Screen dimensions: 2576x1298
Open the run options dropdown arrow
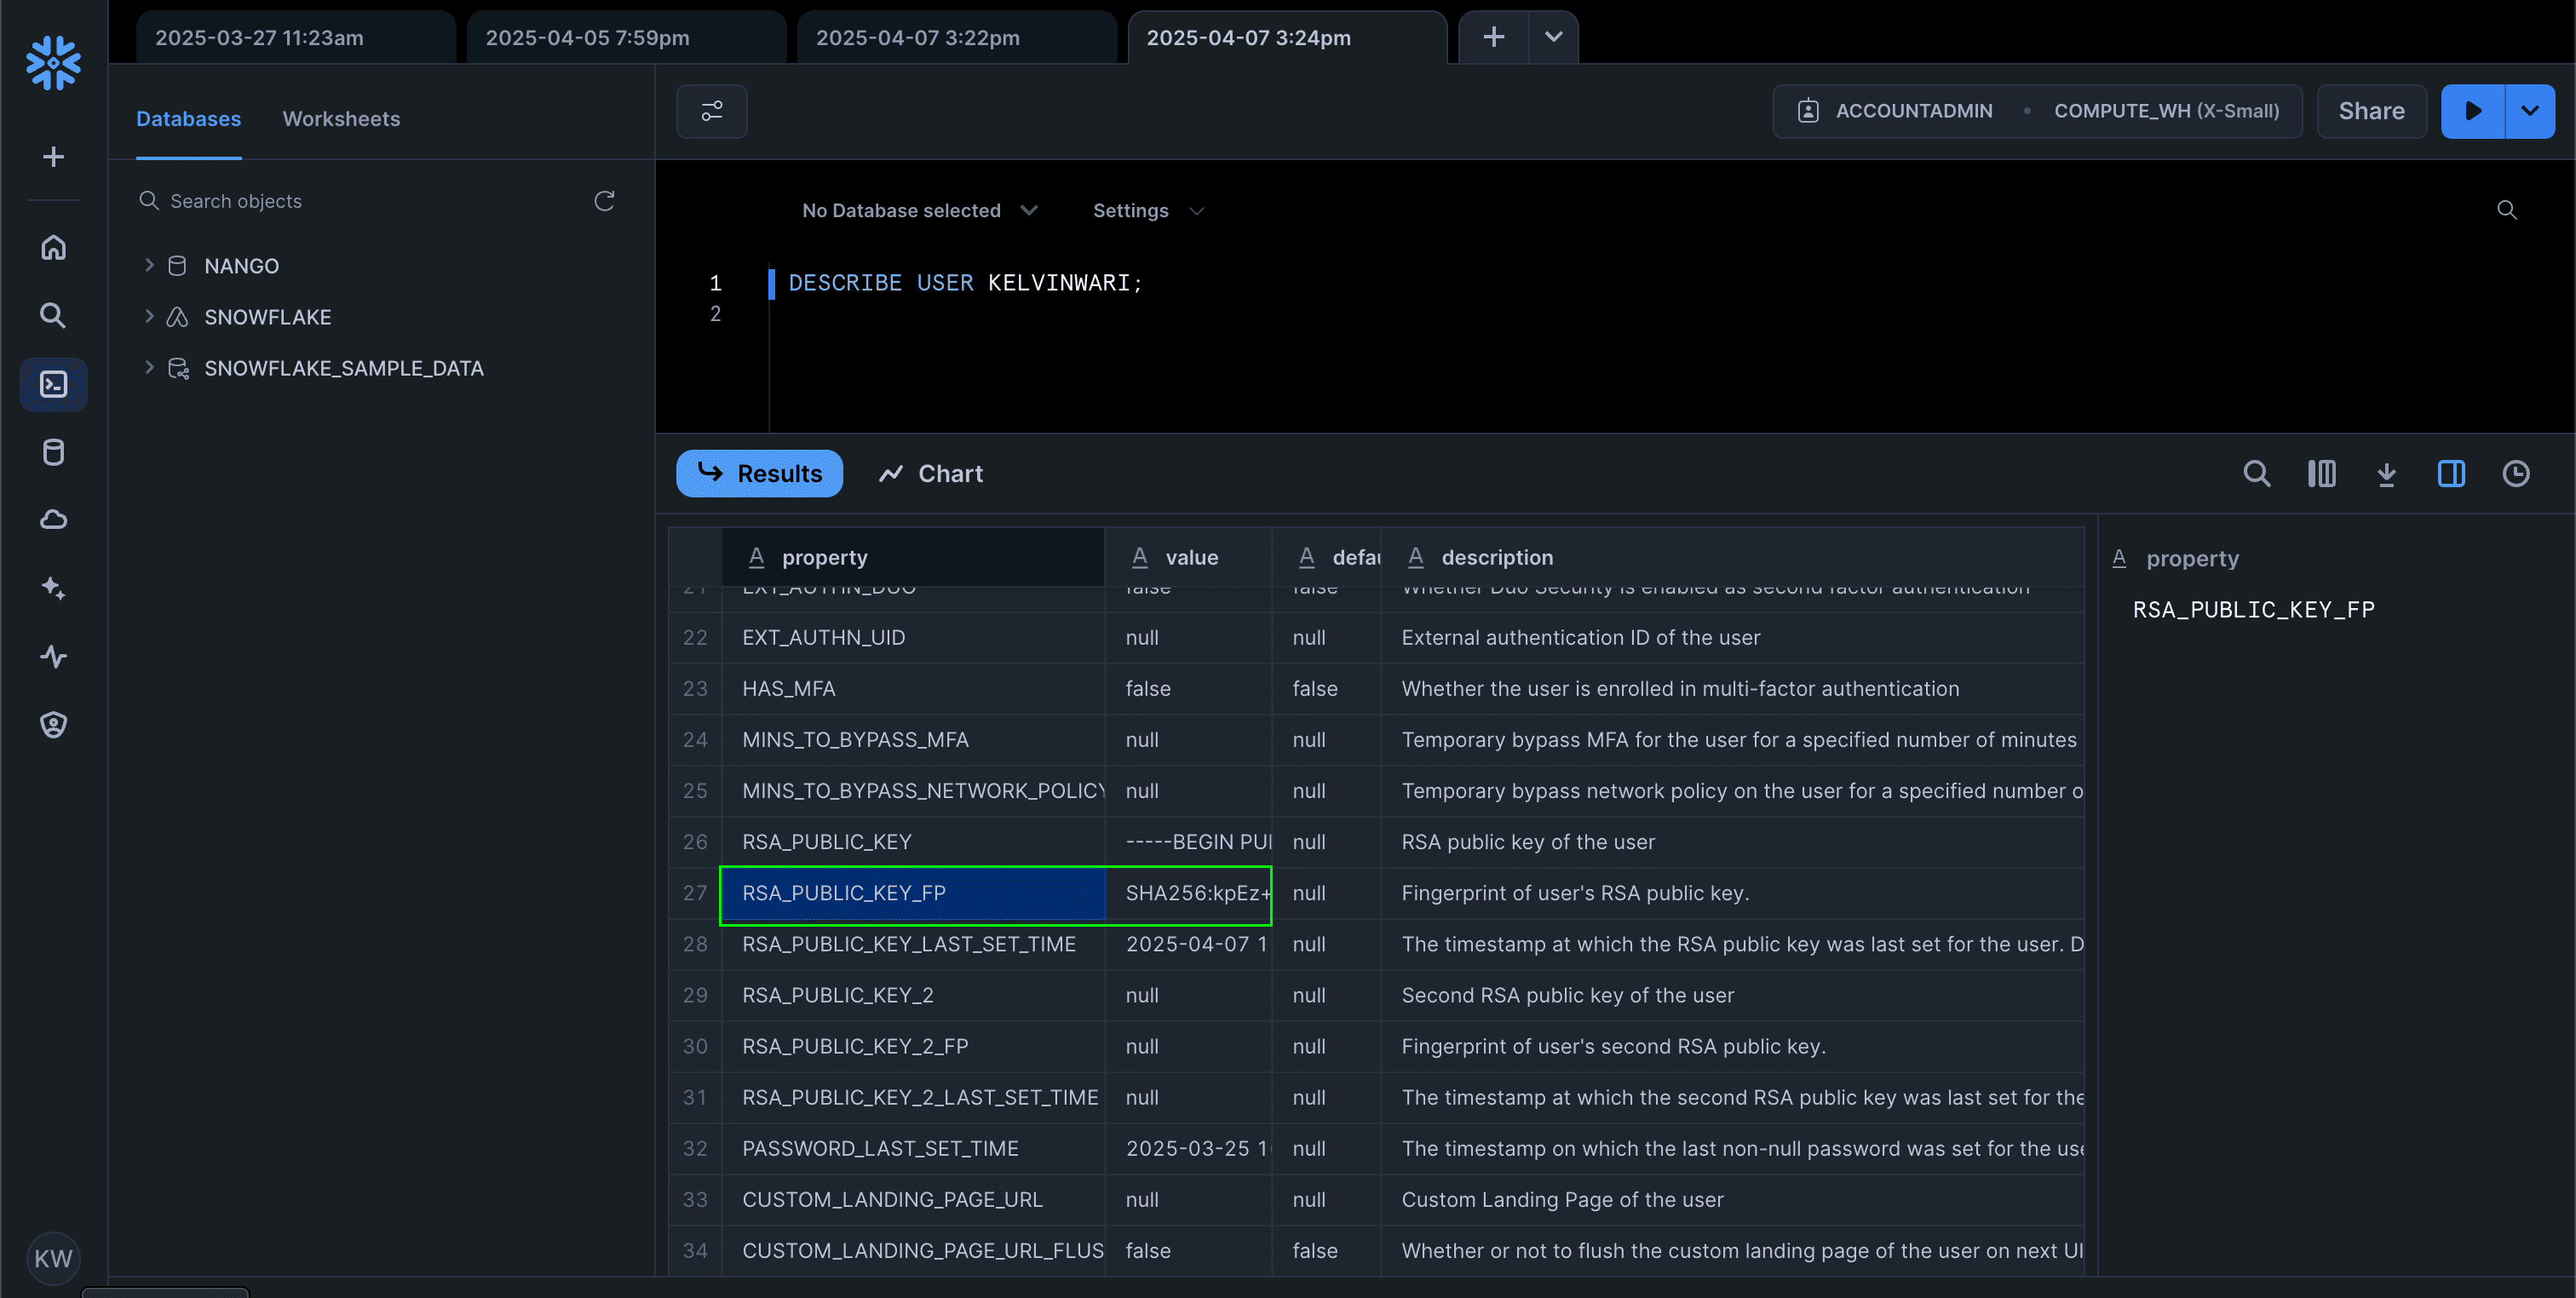click(x=2530, y=111)
